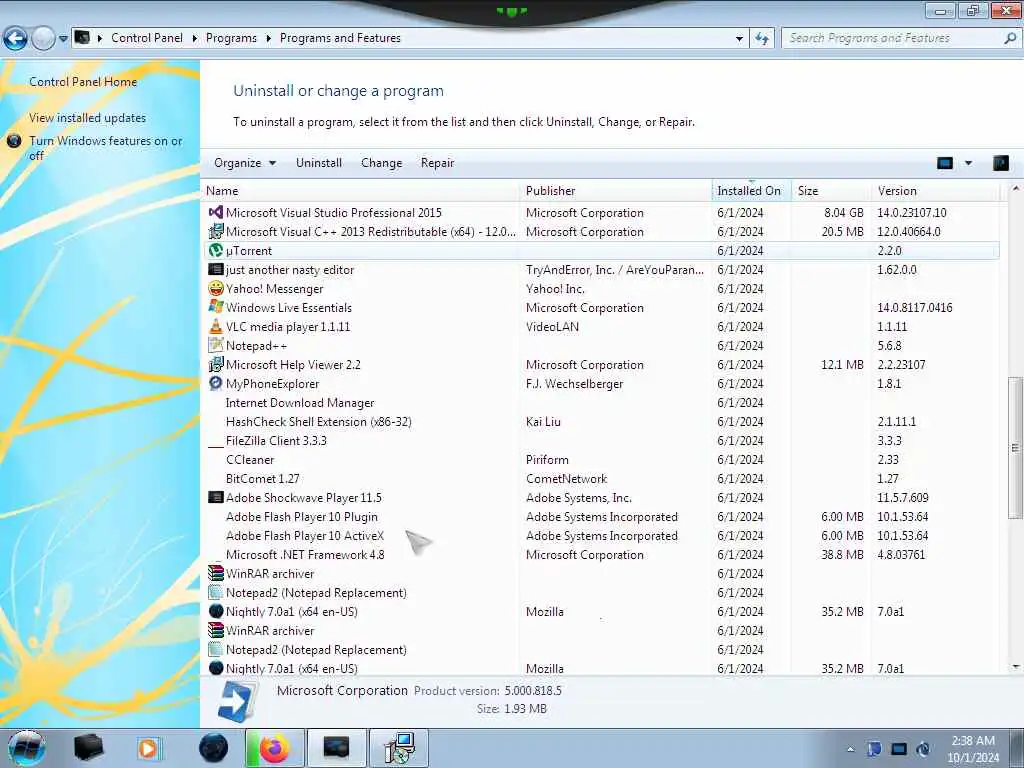This screenshot has height=768, width=1024.
Task: Open the Windows Start orb
Action: point(27,748)
